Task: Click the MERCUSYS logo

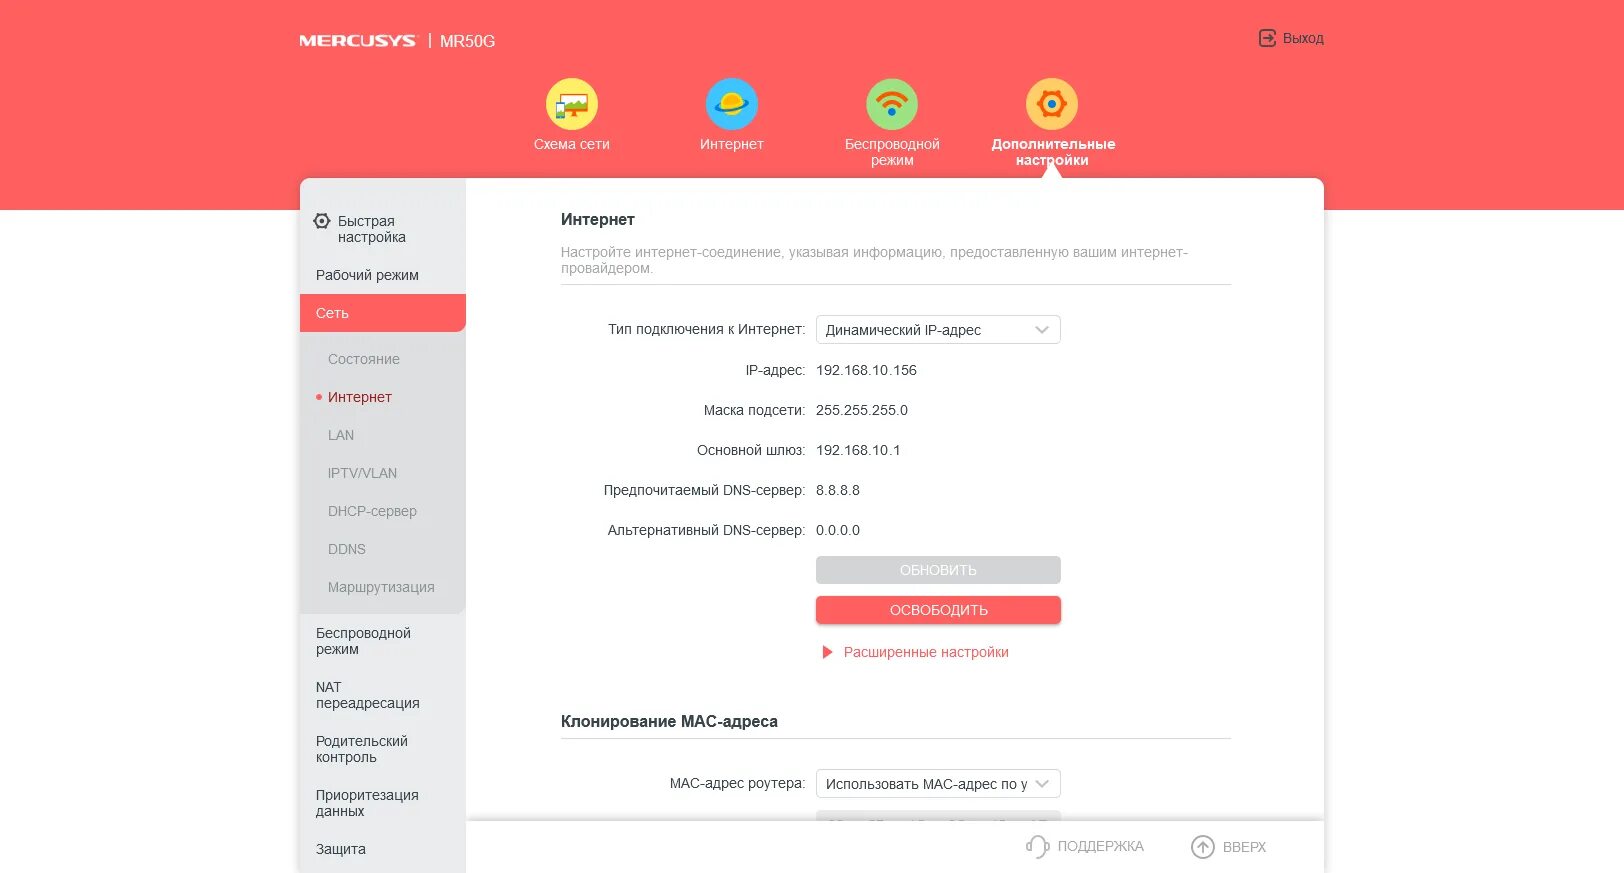Action: click(357, 41)
